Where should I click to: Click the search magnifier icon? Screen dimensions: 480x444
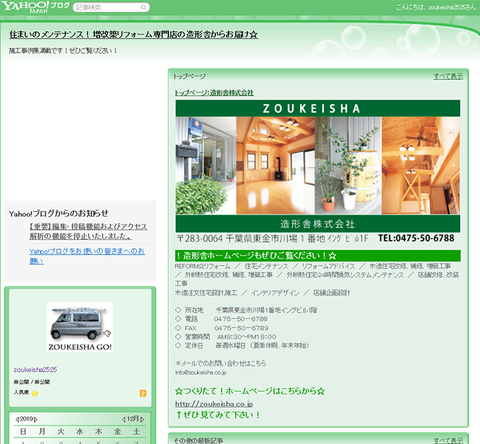143,7
